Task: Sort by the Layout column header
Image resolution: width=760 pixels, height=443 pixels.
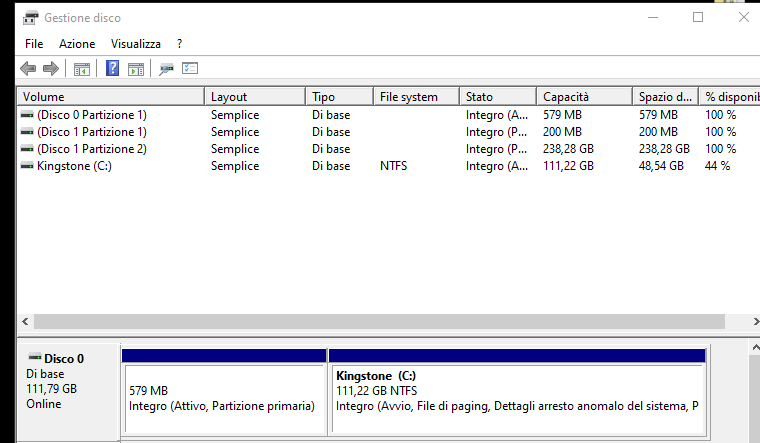Action: point(255,96)
